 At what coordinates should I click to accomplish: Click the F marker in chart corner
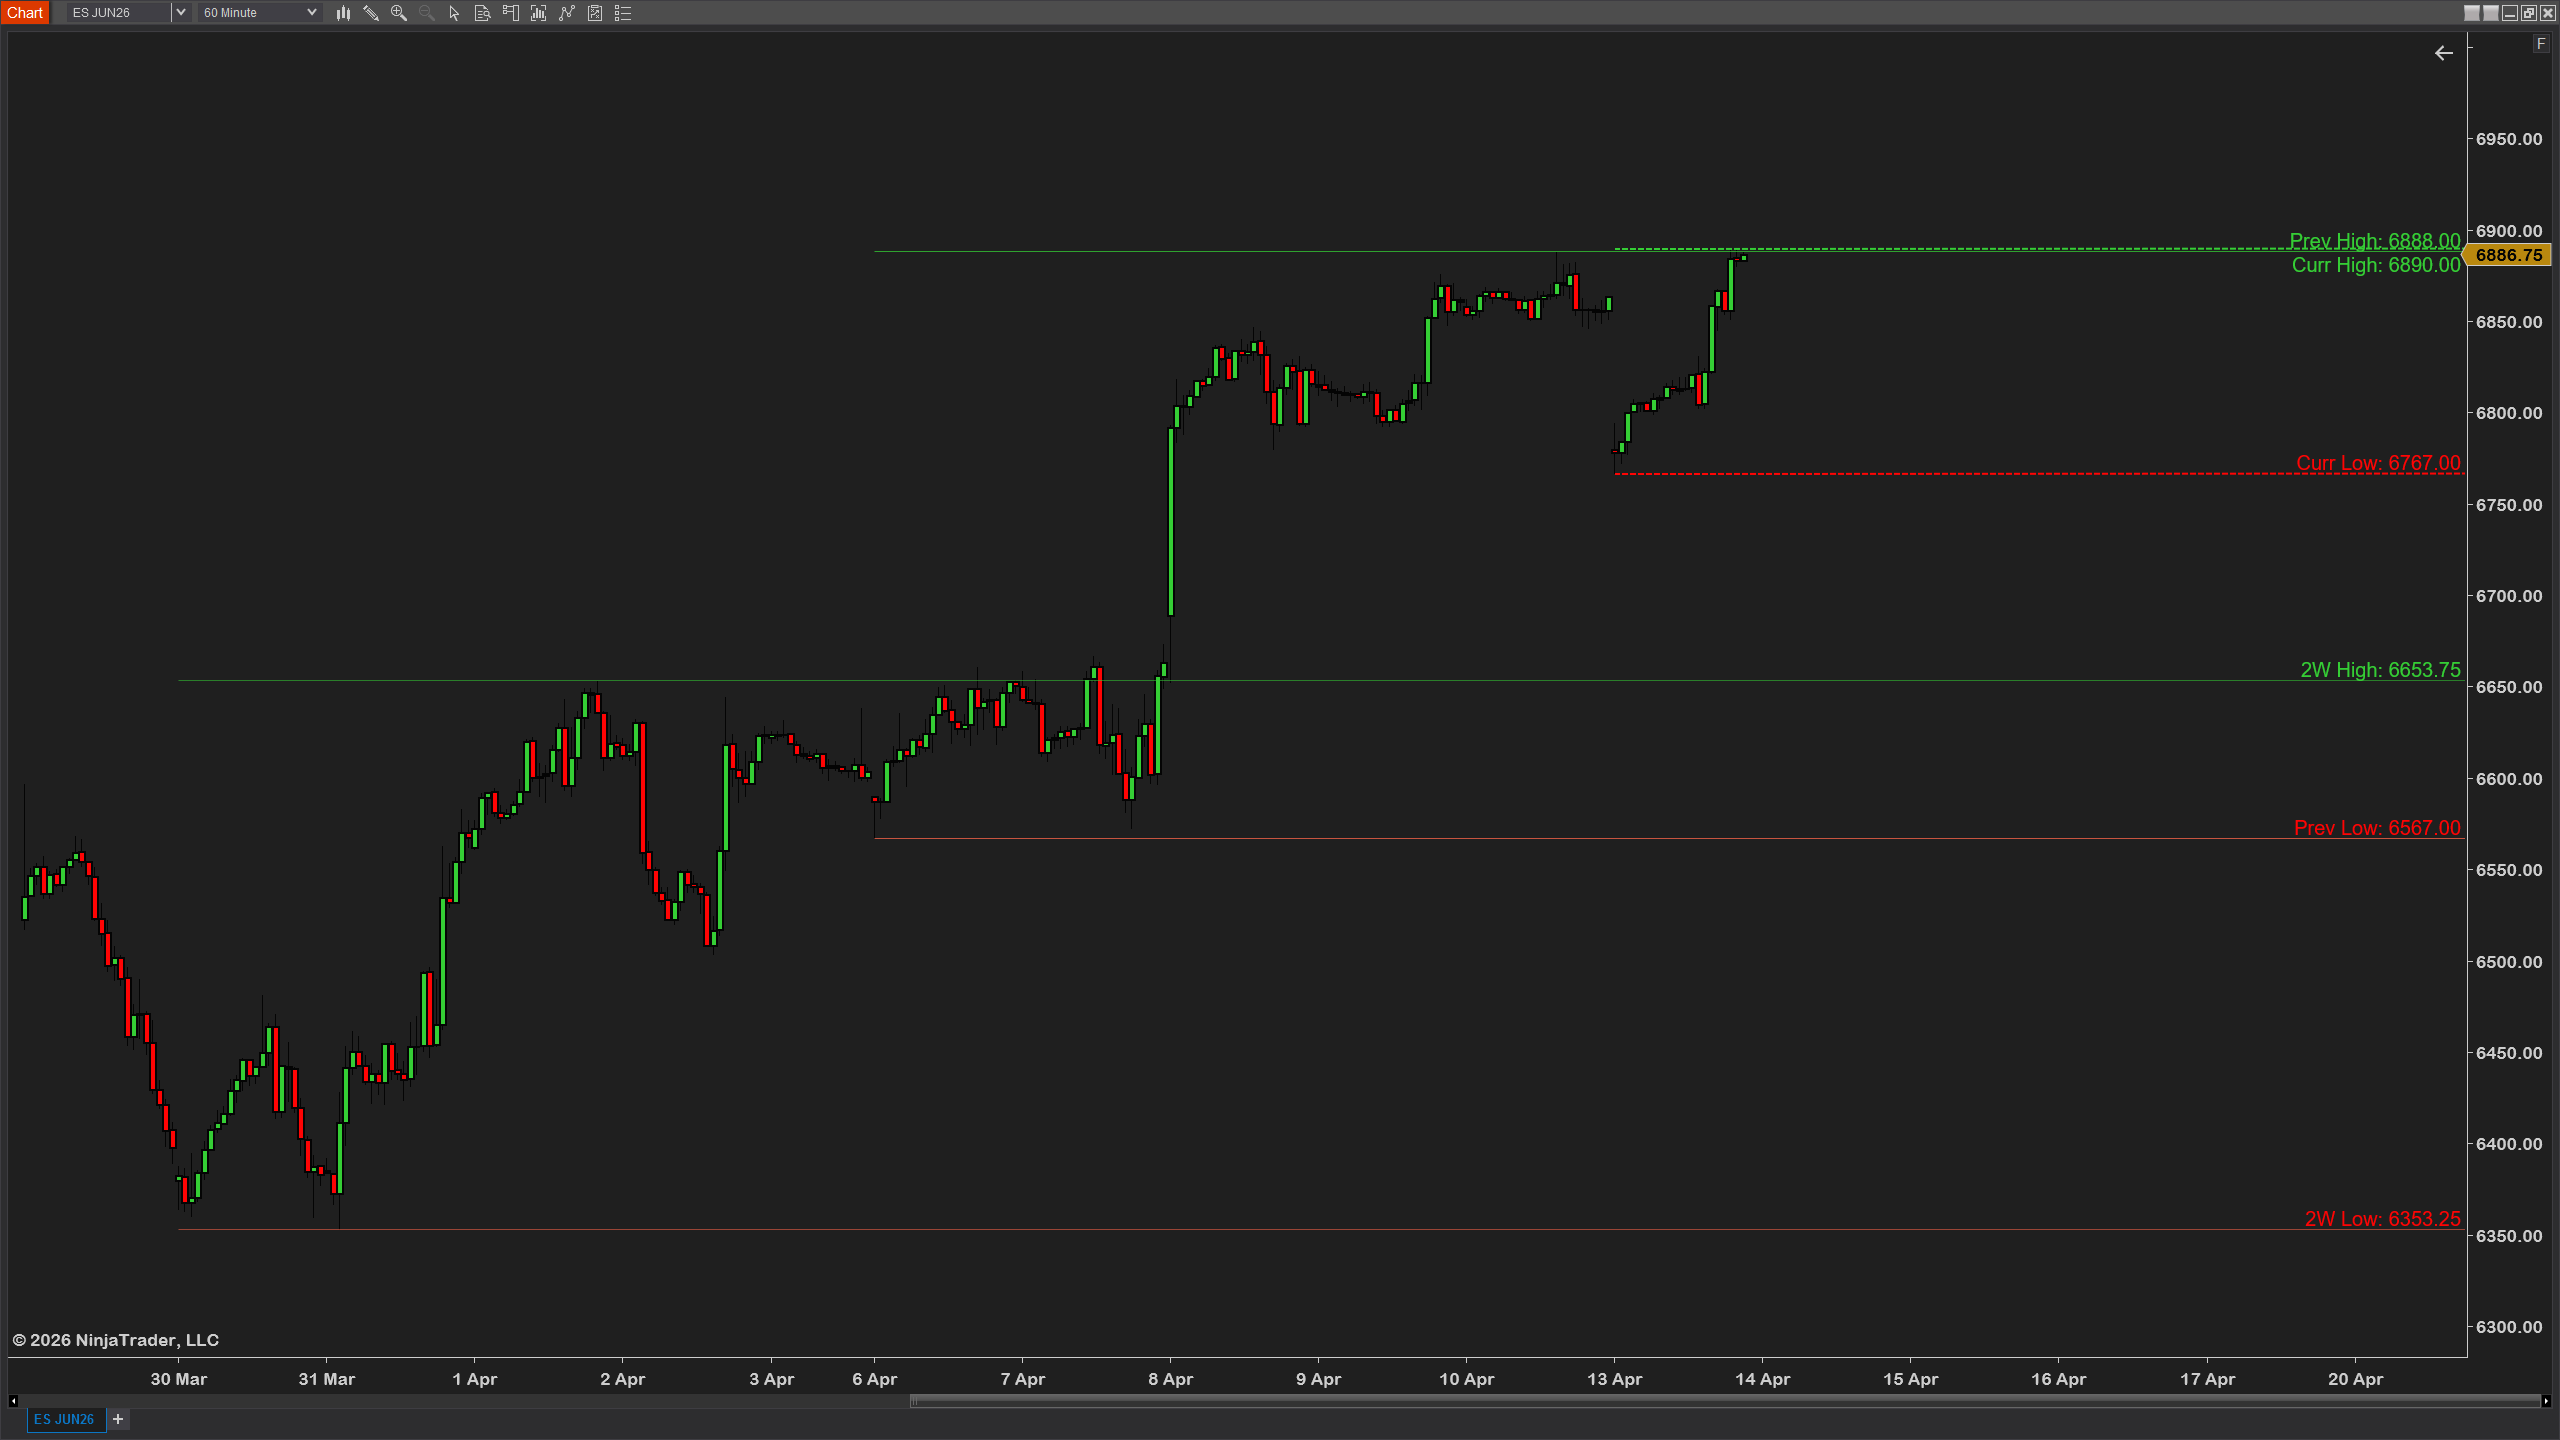2541,44
